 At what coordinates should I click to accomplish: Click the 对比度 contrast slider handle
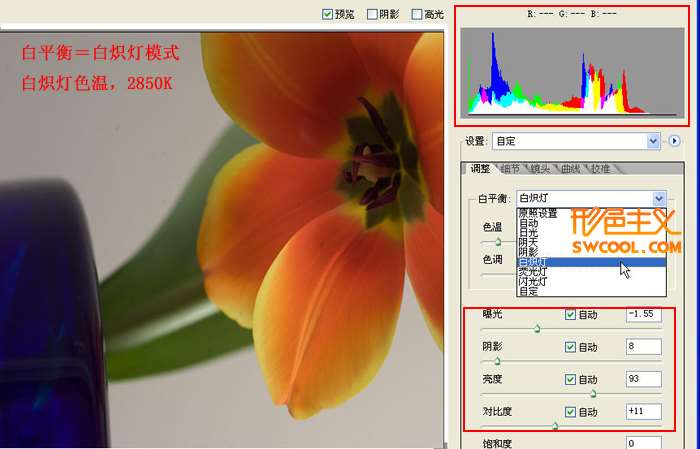click(555, 426)
